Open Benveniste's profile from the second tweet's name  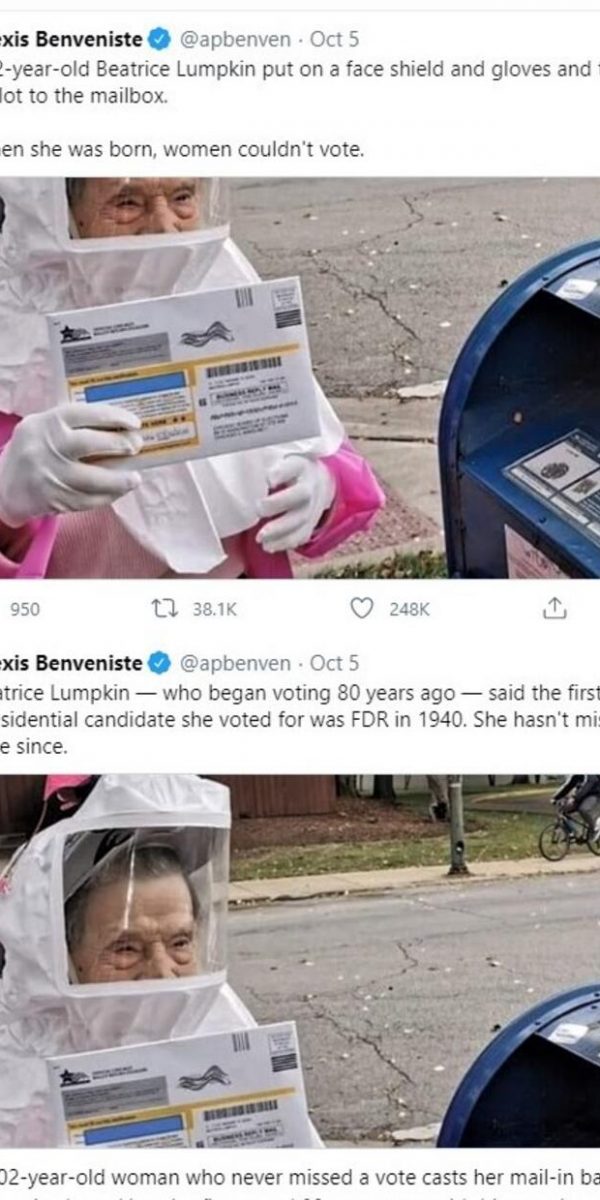point(71,663)
